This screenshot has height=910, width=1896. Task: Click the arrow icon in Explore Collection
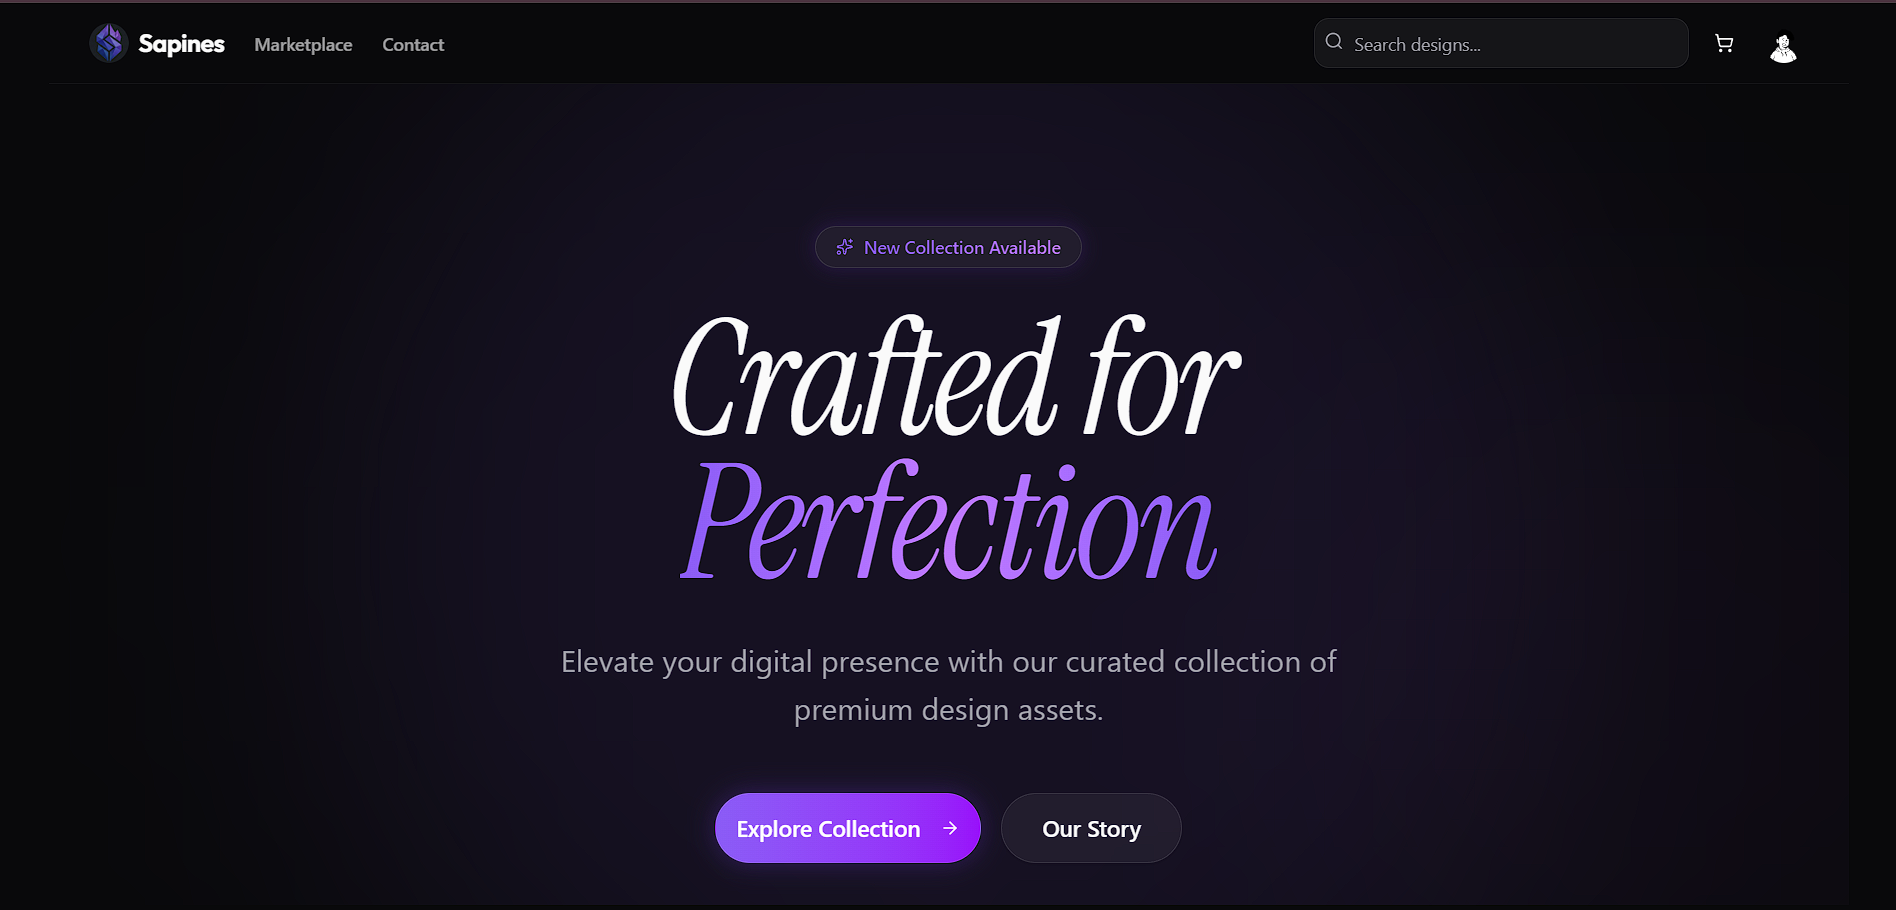pos(950,828)
